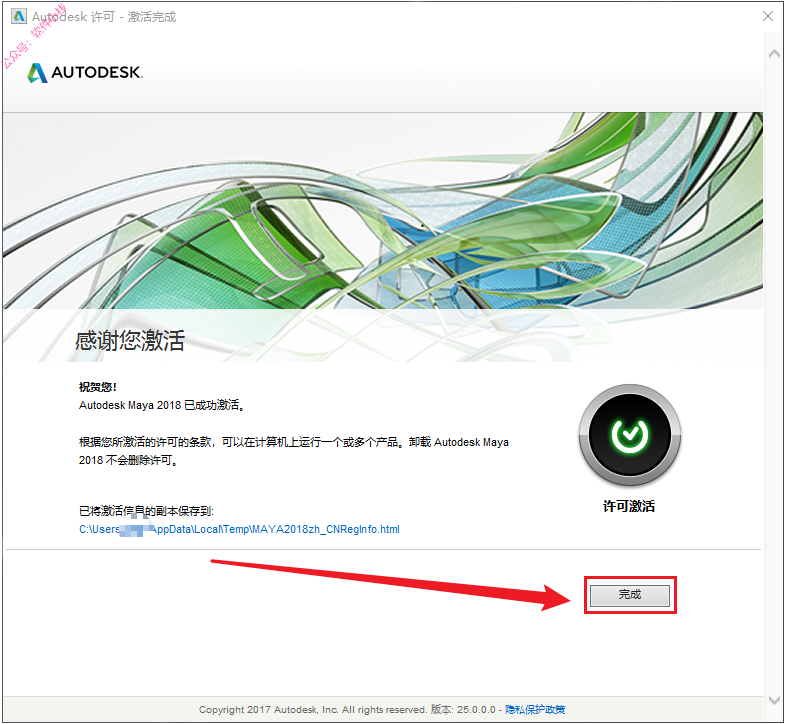The image size is (786, 724).
Task: Click the '根据您所激活的许可的条款' paragraph
Action: [294, 451]
